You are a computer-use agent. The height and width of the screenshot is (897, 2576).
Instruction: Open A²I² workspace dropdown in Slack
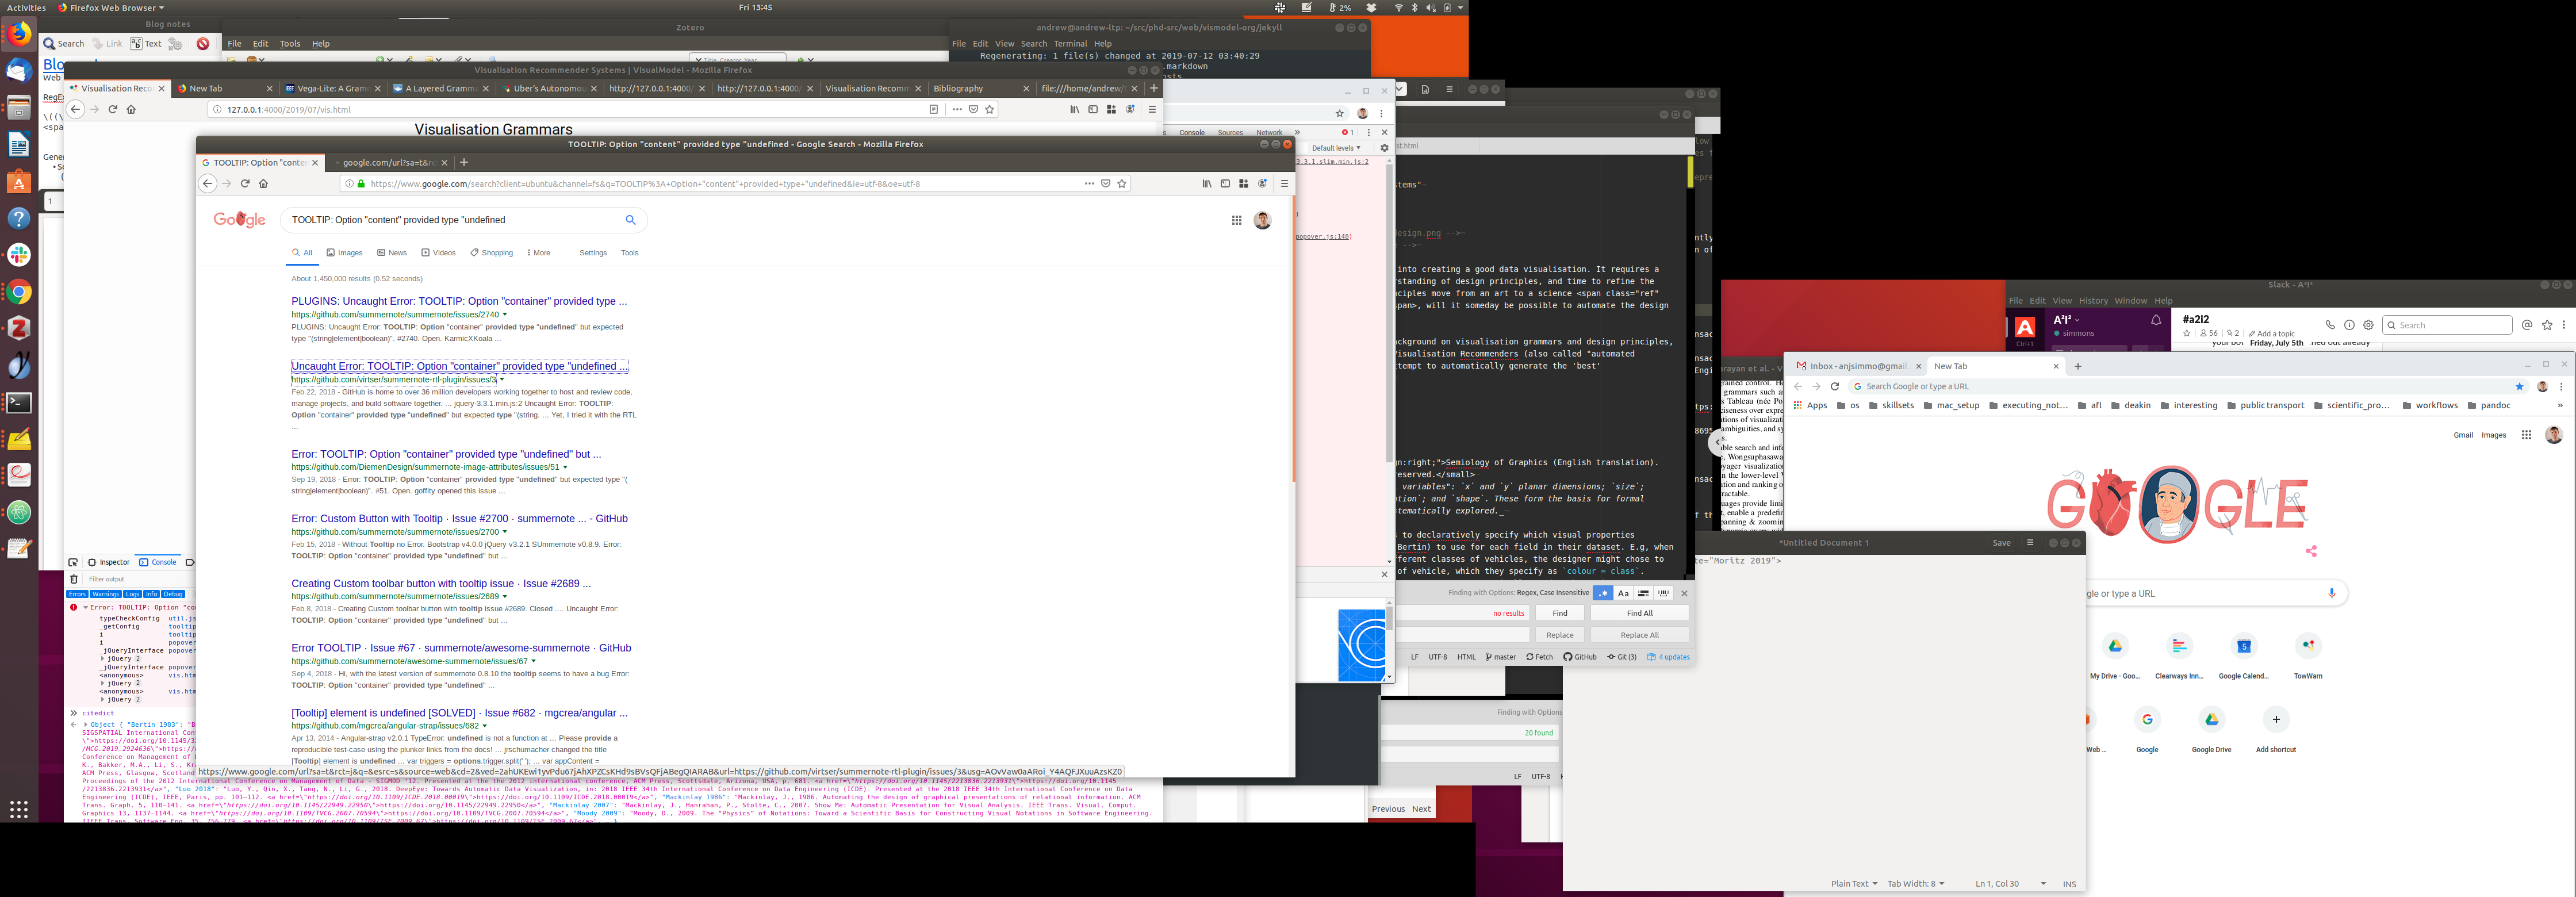pyautogui.click(x=2067, y=320)
